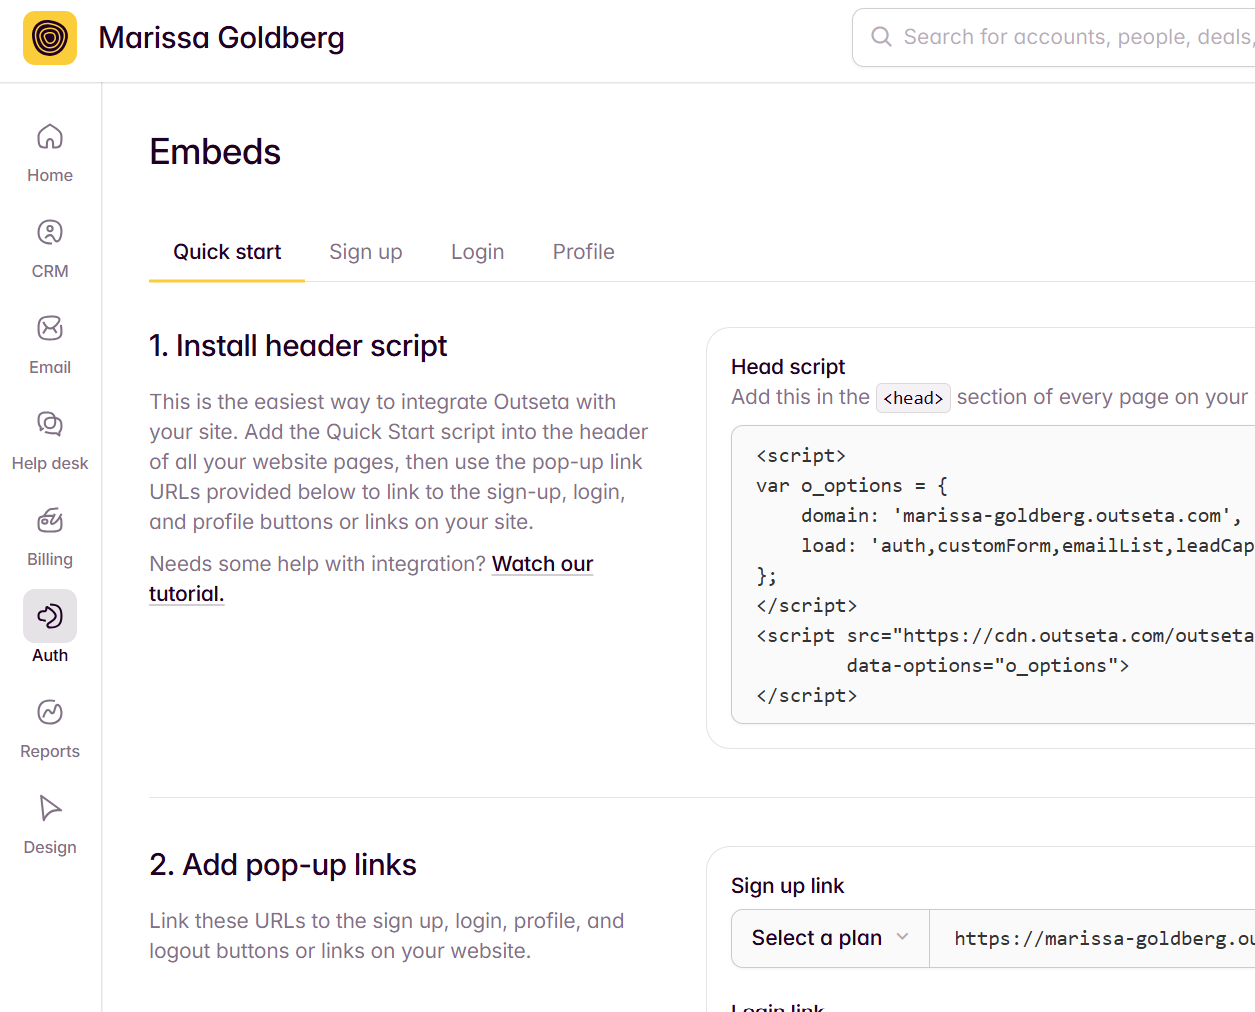Click the '2. Add pop-up links' heading
This screenshot has height=1012, width=1255.
(283, 865)
